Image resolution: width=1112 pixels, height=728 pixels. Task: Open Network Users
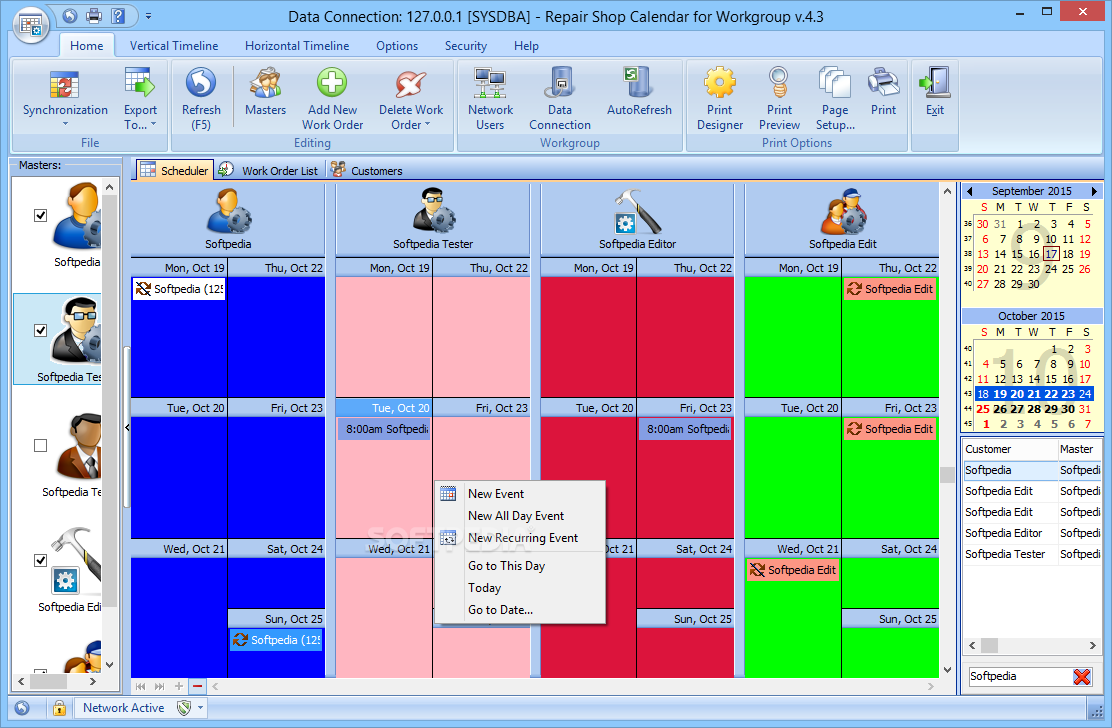[x=490, y=99]
